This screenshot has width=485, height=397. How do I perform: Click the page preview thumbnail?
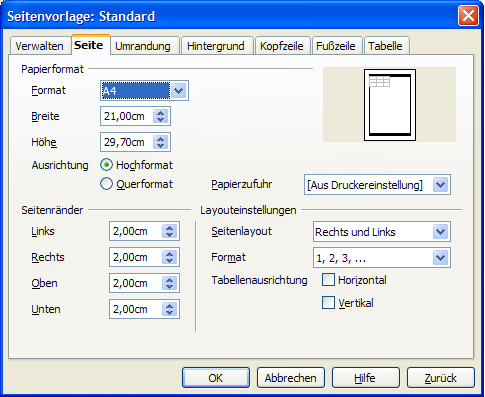[x=390, y=105]
